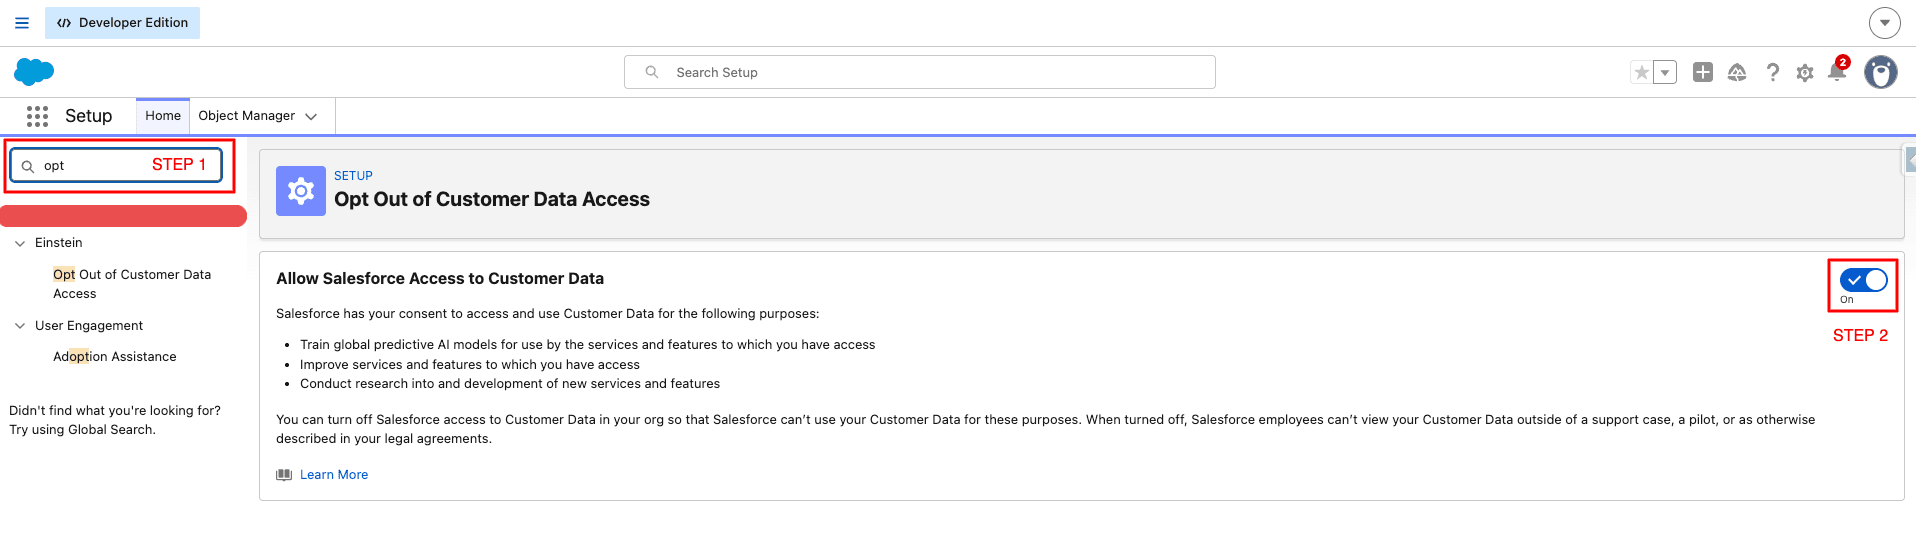Click the search magnifier in Quick Find
Viewport: 1916px width, 559px height.
[x=28, y=167]
